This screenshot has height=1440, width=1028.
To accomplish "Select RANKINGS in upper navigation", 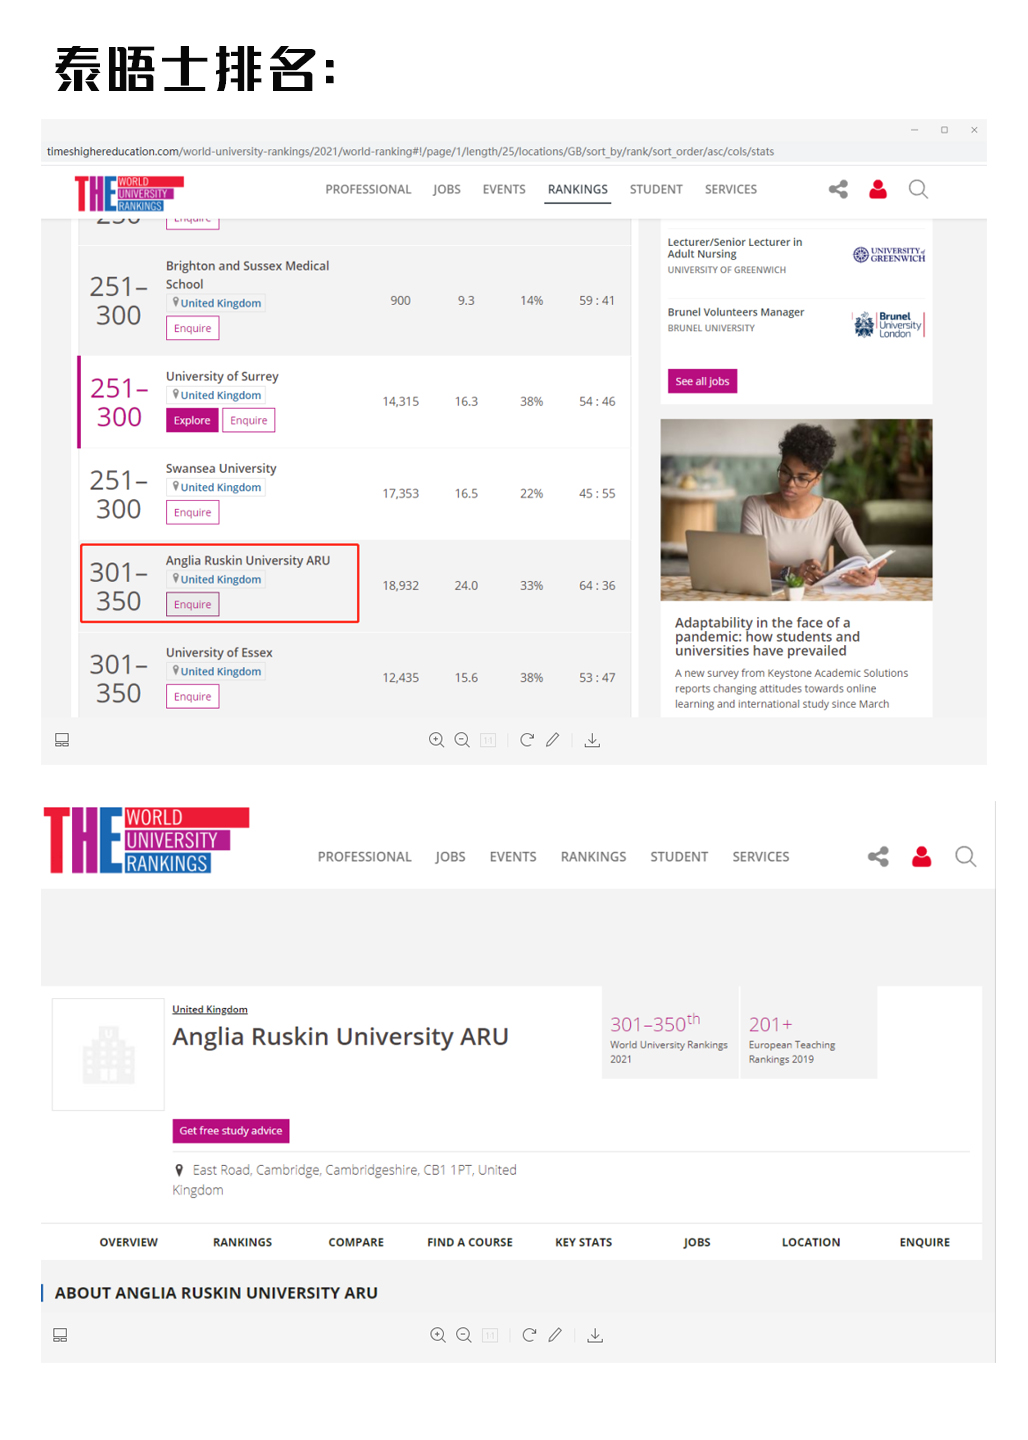I will point(578,189).
